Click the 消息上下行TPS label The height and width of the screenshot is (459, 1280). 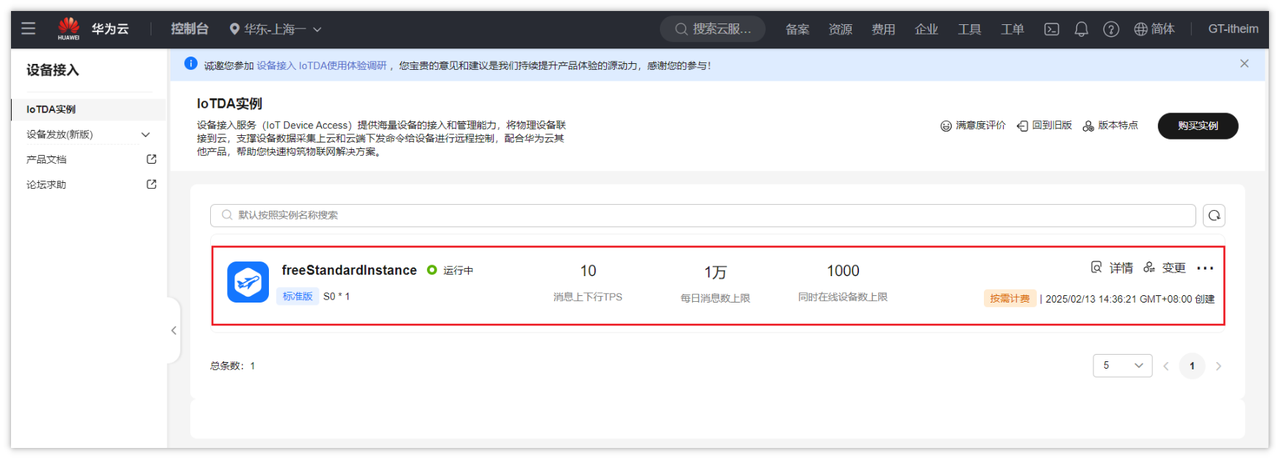pyautogui.click(x=588, y=297)
